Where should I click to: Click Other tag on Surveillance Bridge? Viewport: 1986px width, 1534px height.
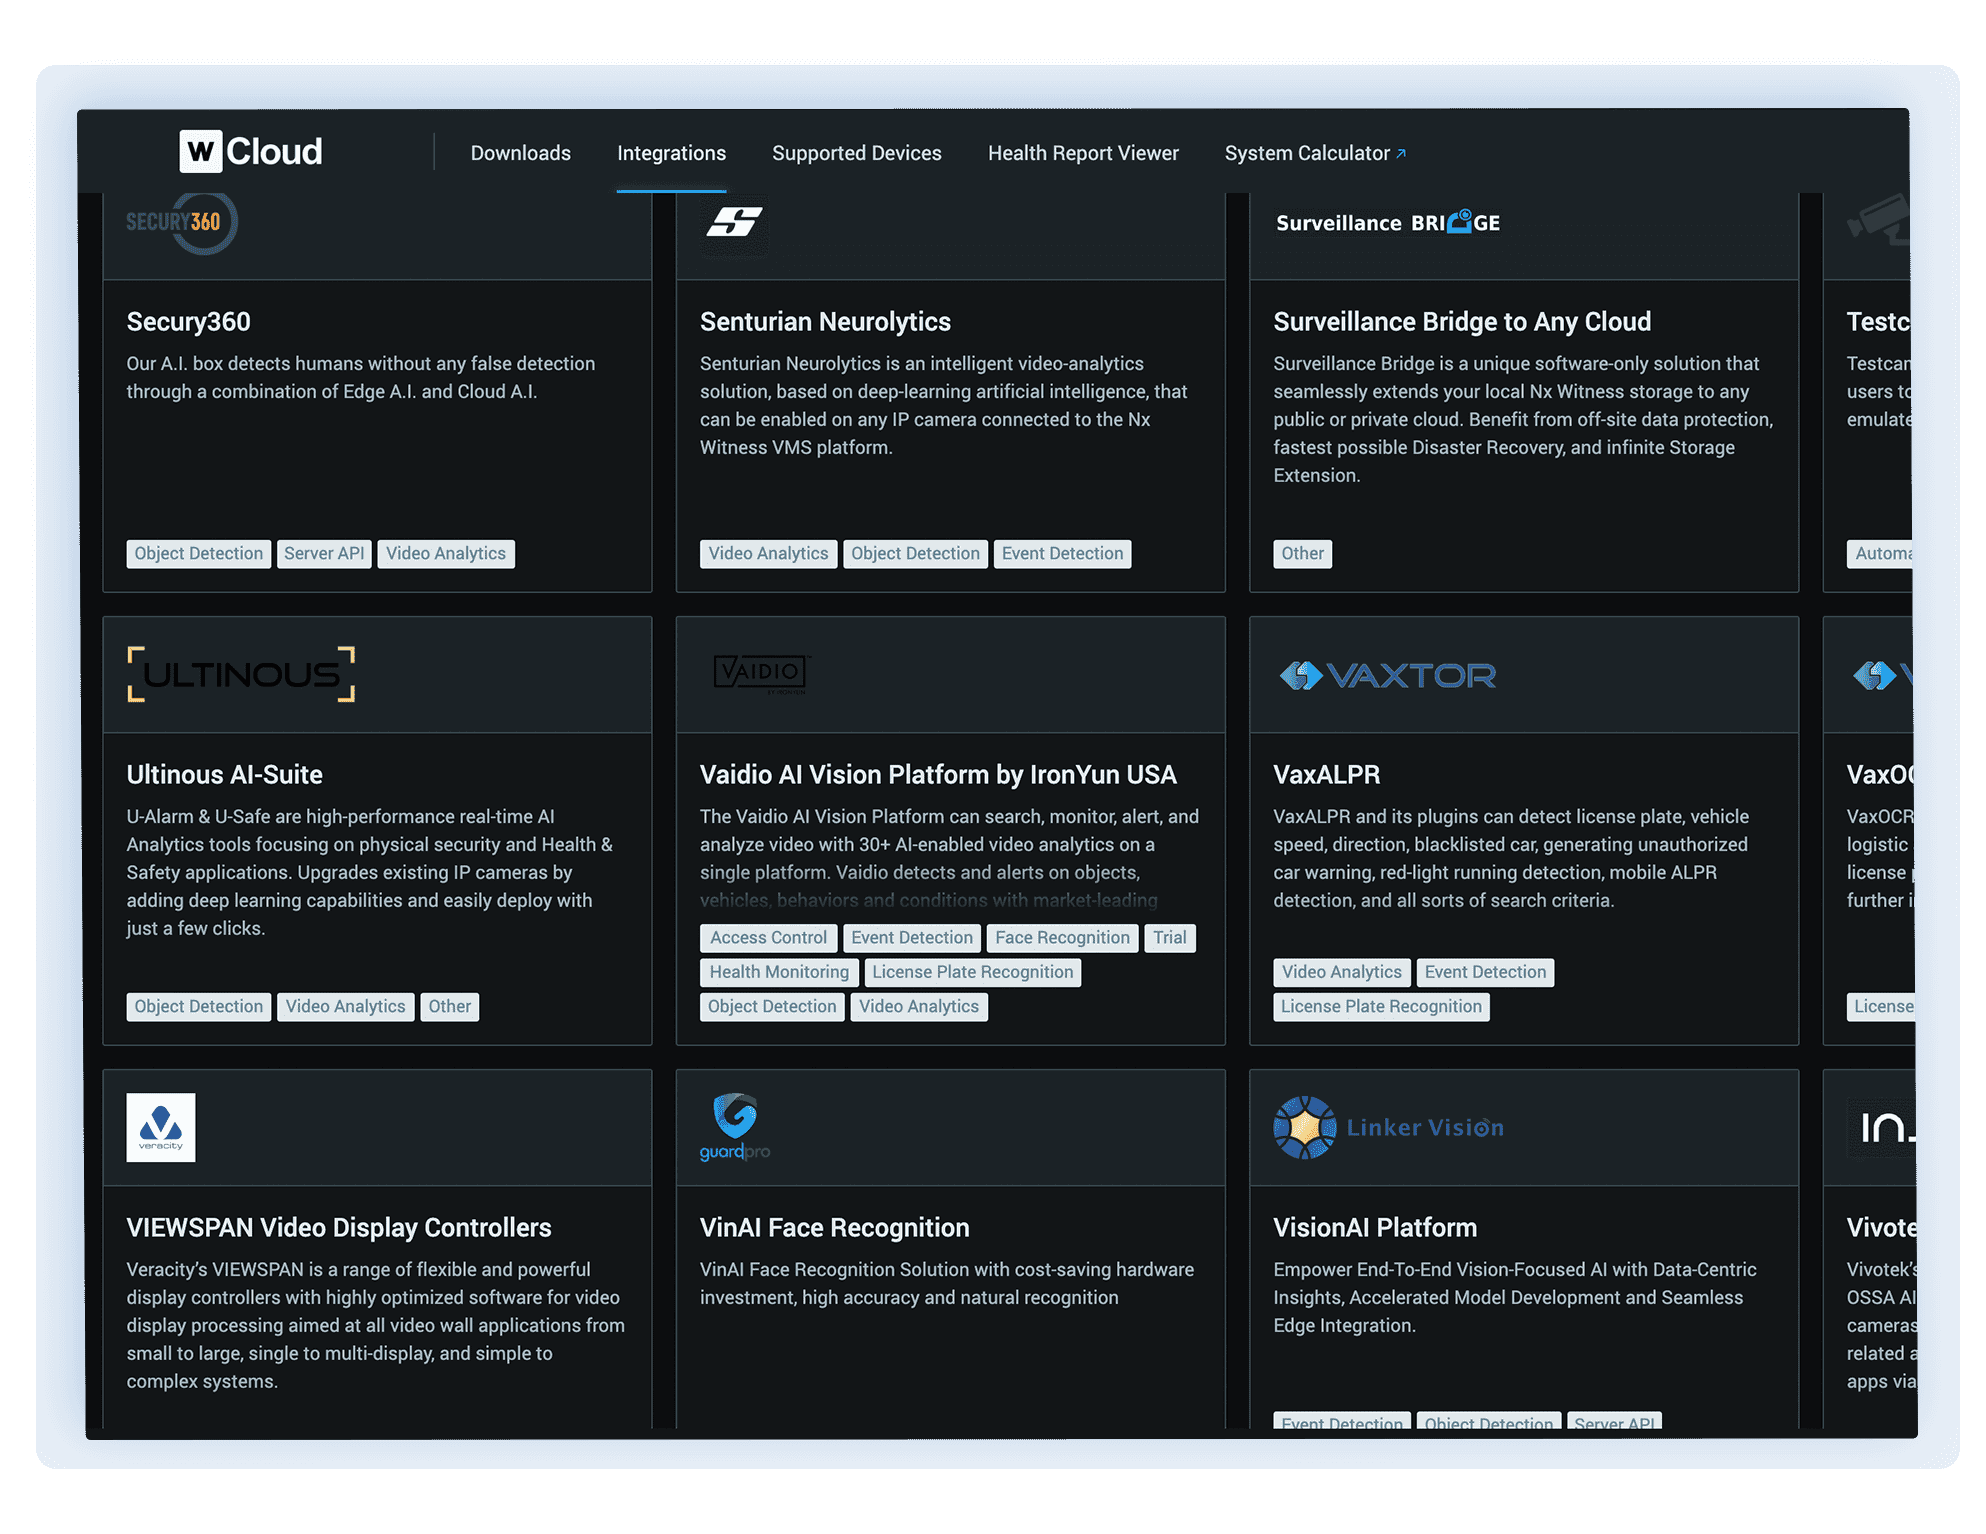coord(1302,554)
